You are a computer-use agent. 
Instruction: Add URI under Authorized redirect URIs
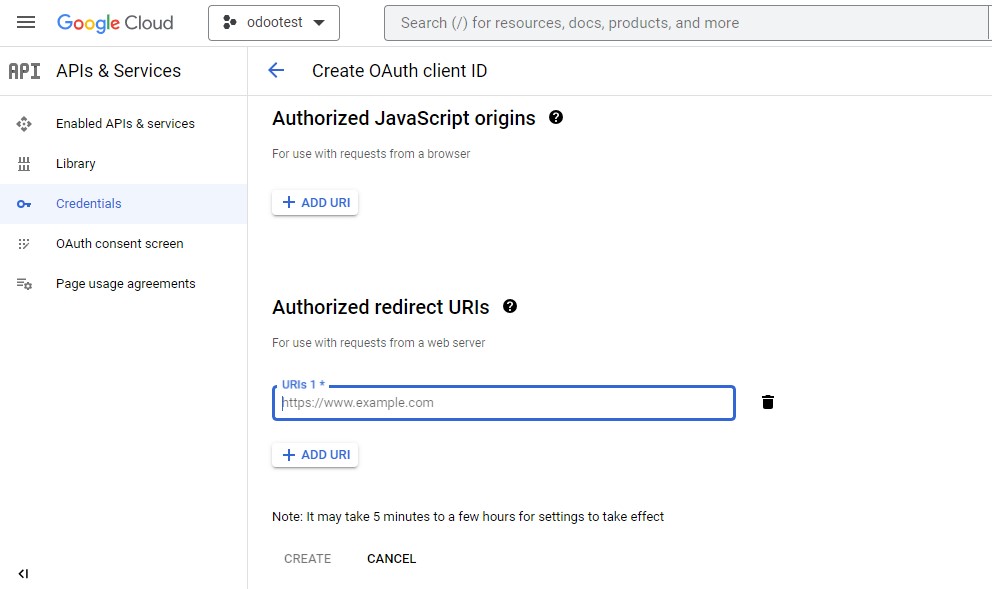pos(315,455)
